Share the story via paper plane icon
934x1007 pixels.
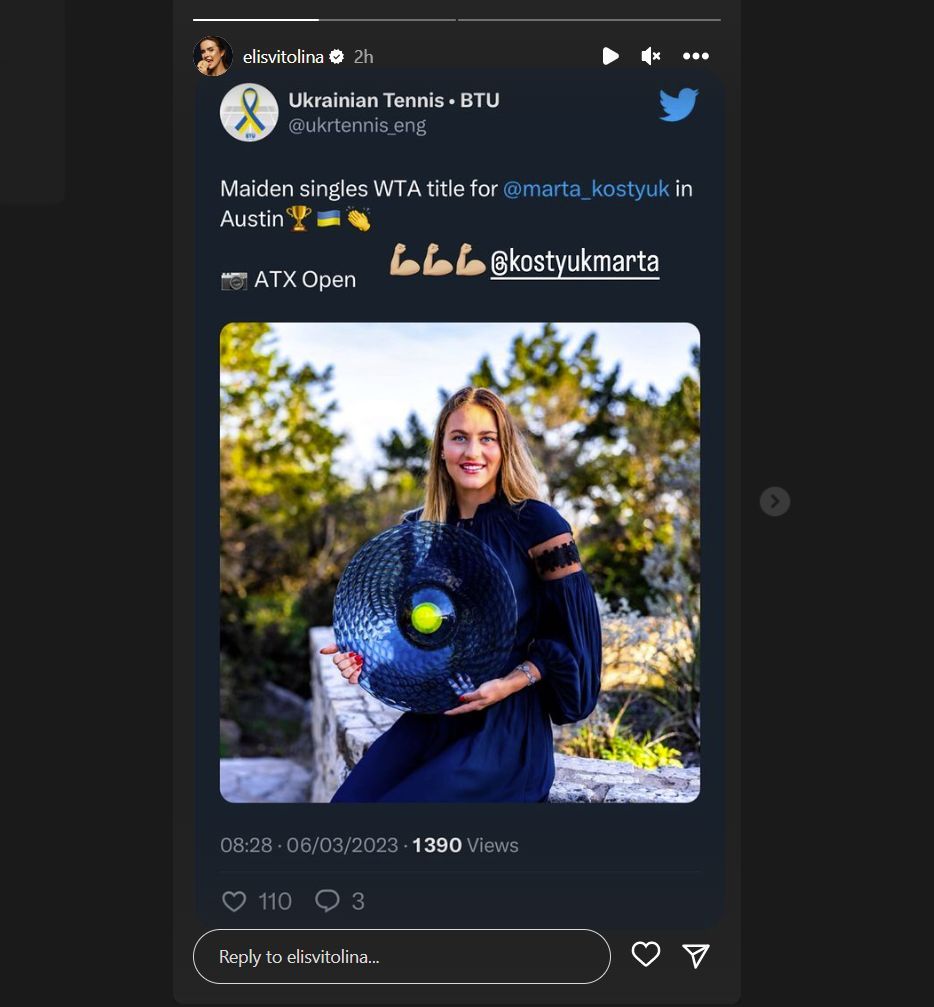696,956
